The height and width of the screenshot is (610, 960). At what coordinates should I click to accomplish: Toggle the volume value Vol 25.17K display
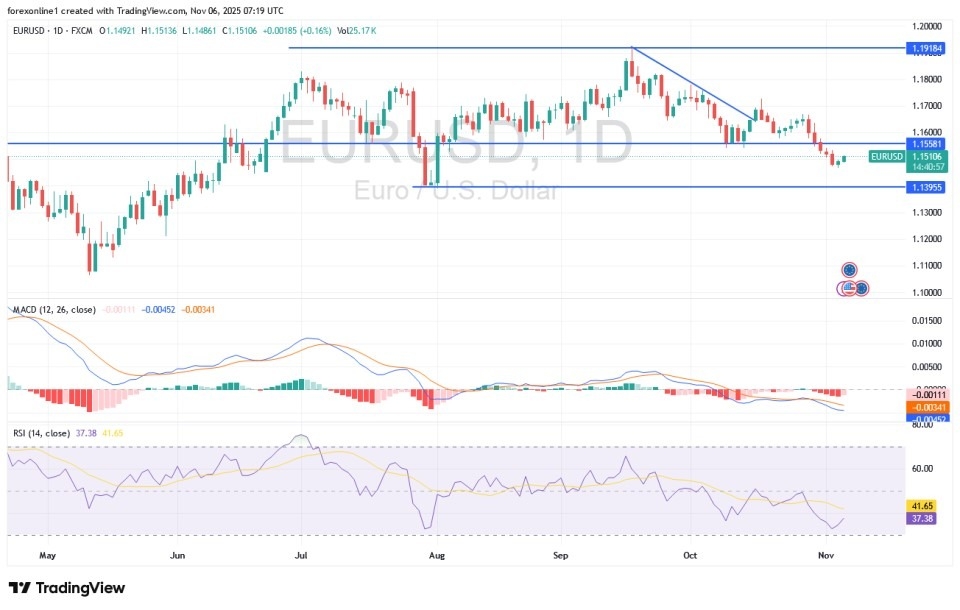coord(356,31)
